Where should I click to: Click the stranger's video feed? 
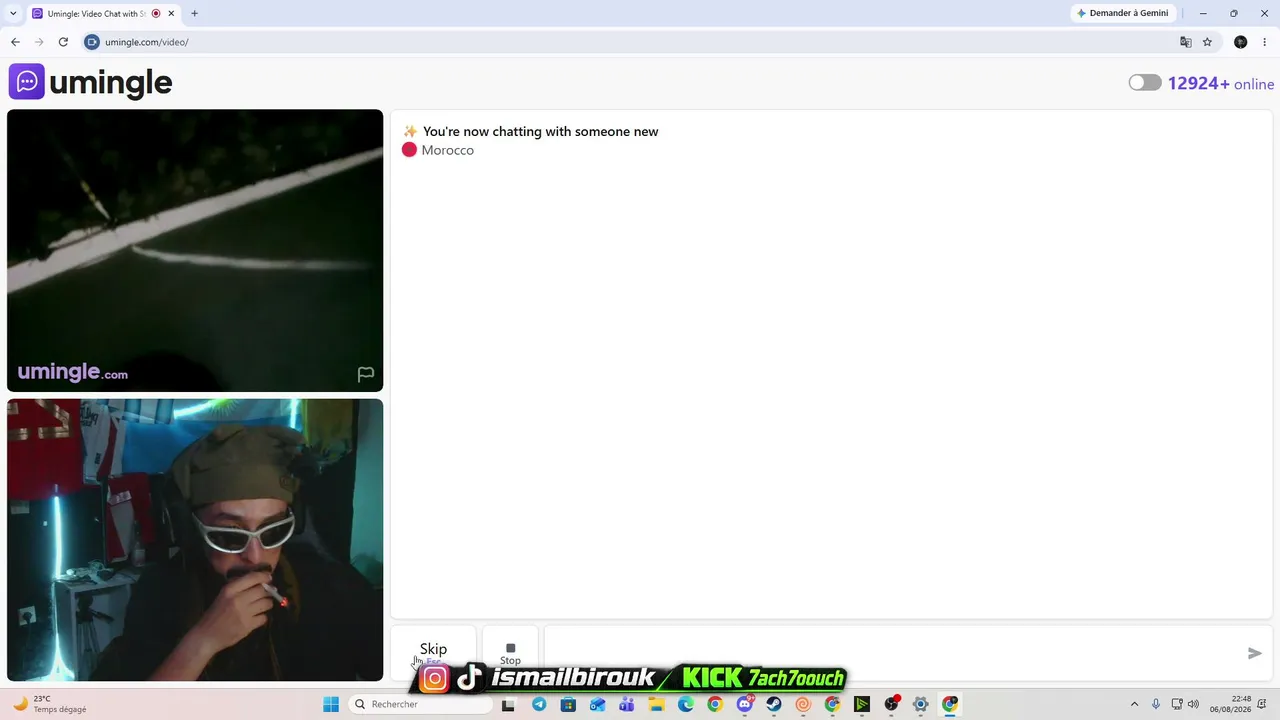coord(195,250)
